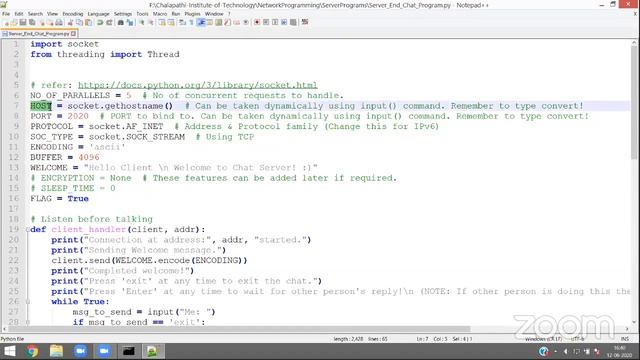Toggle the Document Map toolbar icon
The image size is (640, 360).
(219, 22)
